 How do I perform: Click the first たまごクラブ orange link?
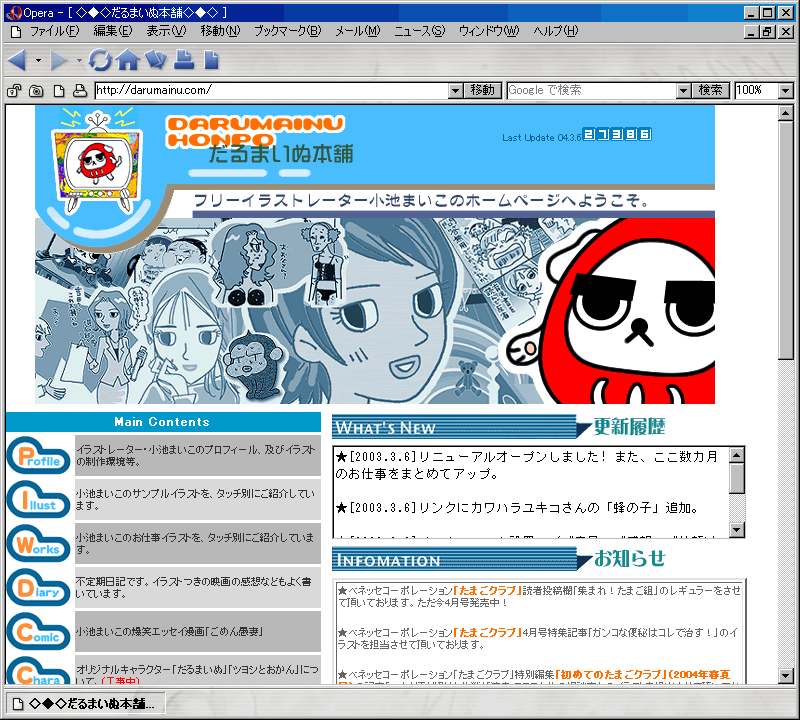pos(487,590)
